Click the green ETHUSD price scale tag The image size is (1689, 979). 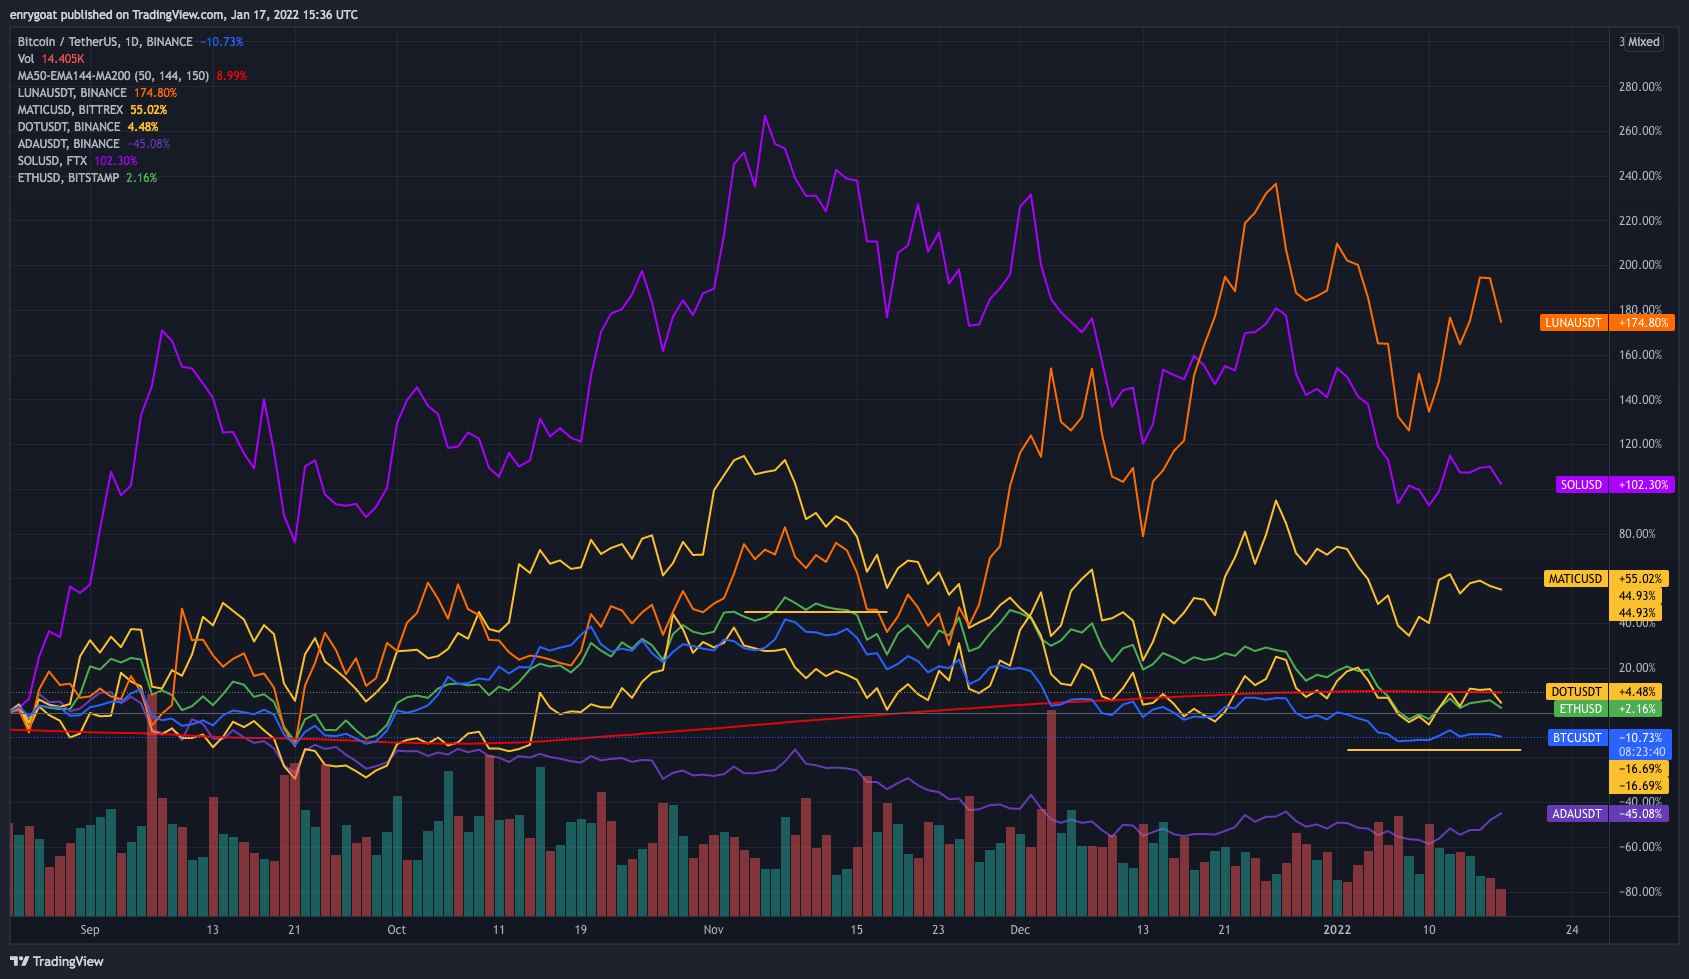pos(1581,709)
